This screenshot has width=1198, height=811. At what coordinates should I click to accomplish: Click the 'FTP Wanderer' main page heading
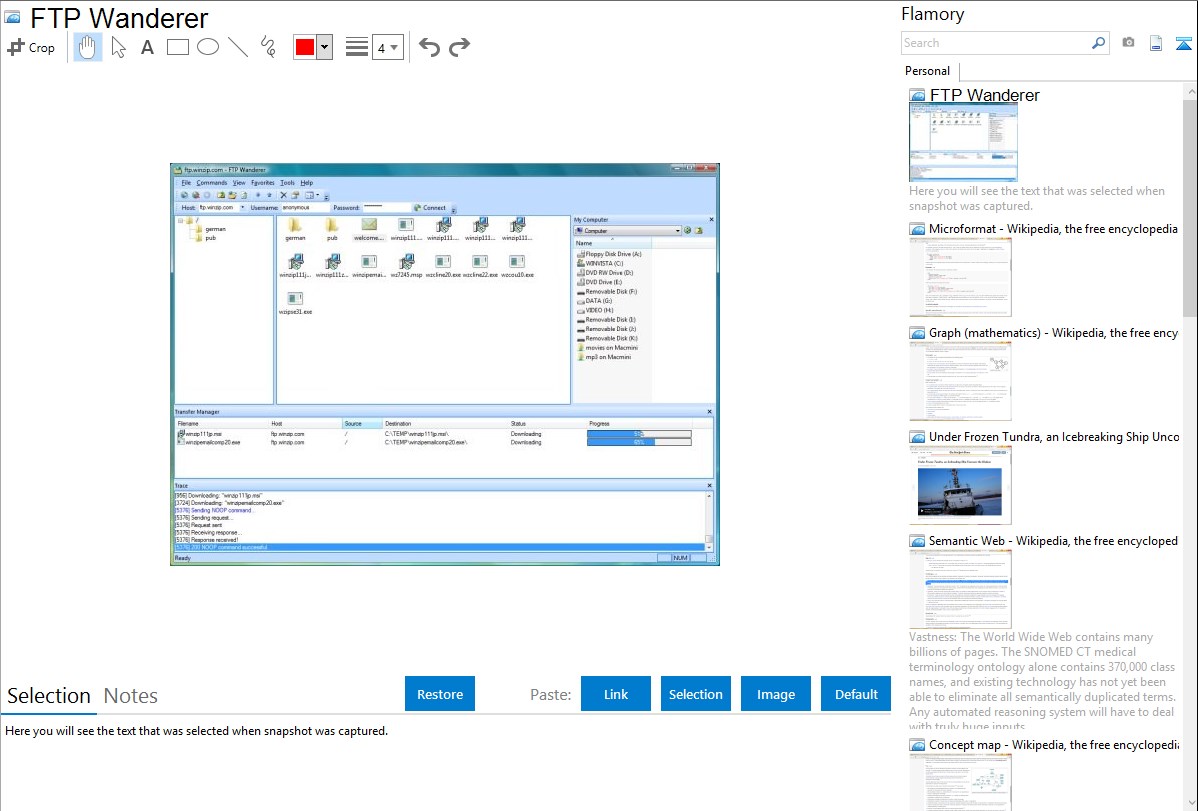point(119,18)
